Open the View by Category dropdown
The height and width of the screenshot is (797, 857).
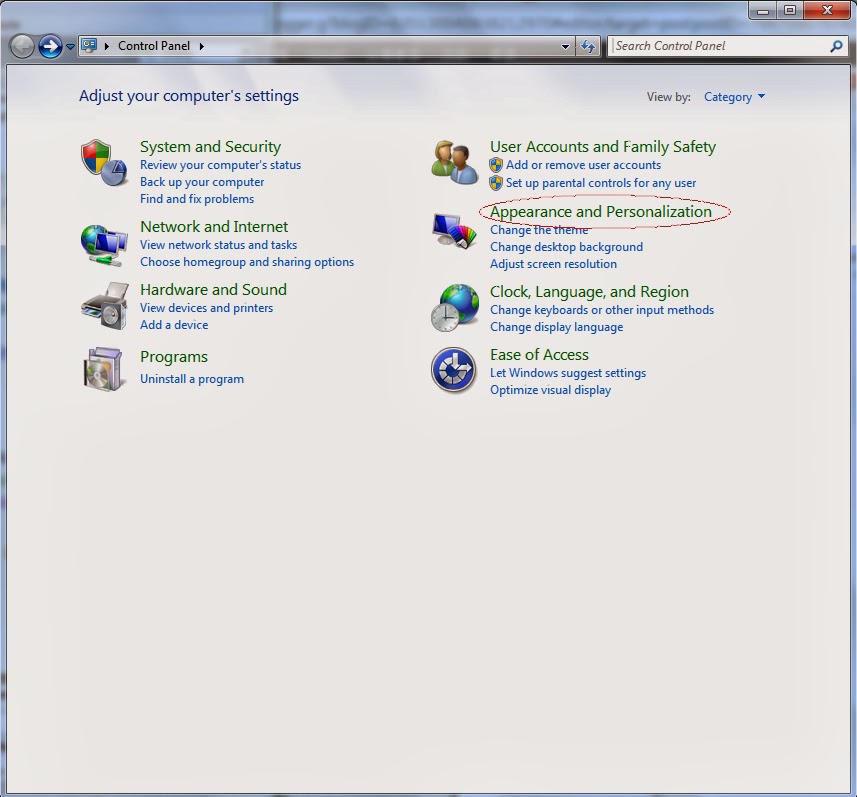click(x=734, y=97)
